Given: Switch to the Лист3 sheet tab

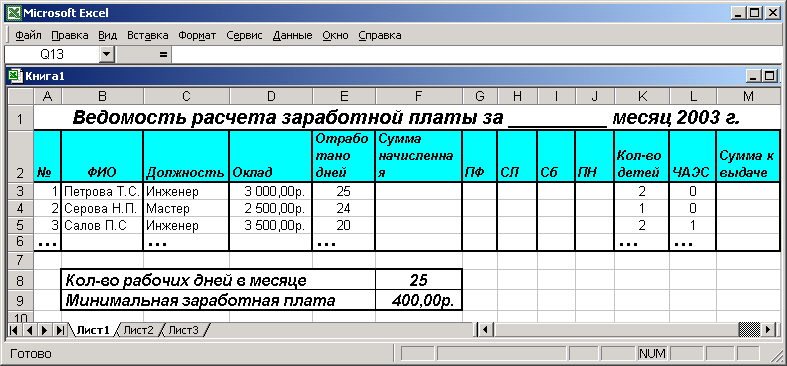Looking at the screenshot, I should pyautogui.click(x=183, y=330).
